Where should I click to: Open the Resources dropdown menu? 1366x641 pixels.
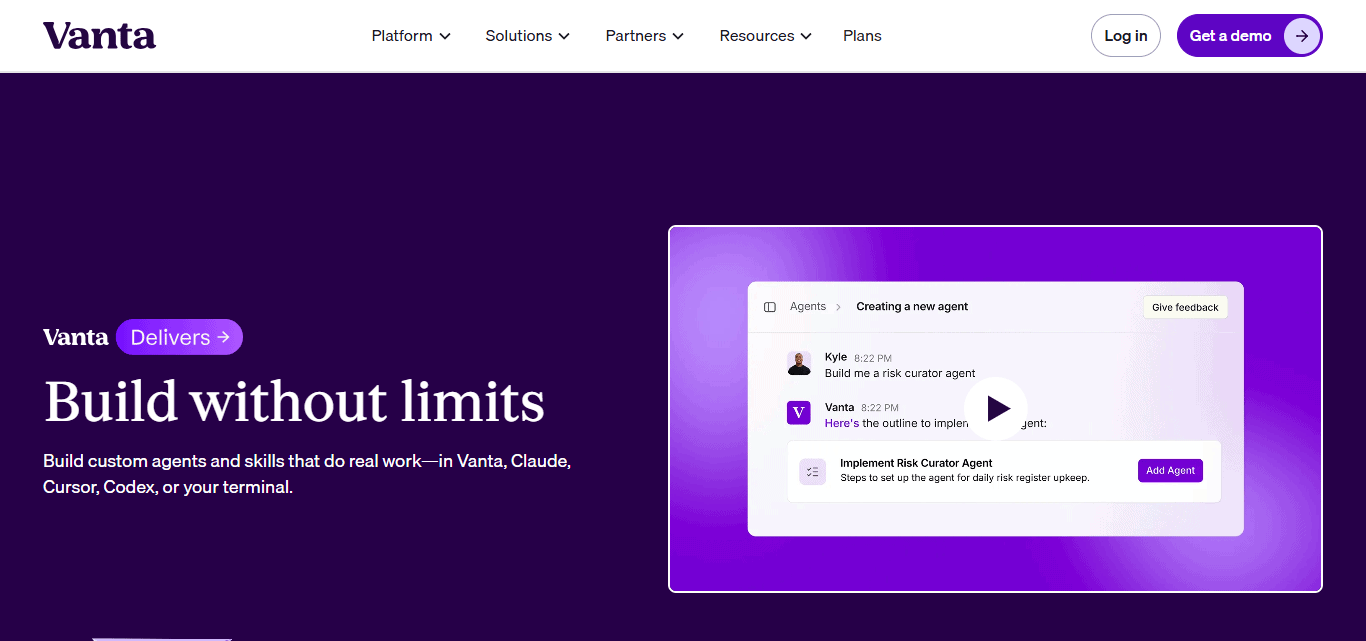pos(765,36)
